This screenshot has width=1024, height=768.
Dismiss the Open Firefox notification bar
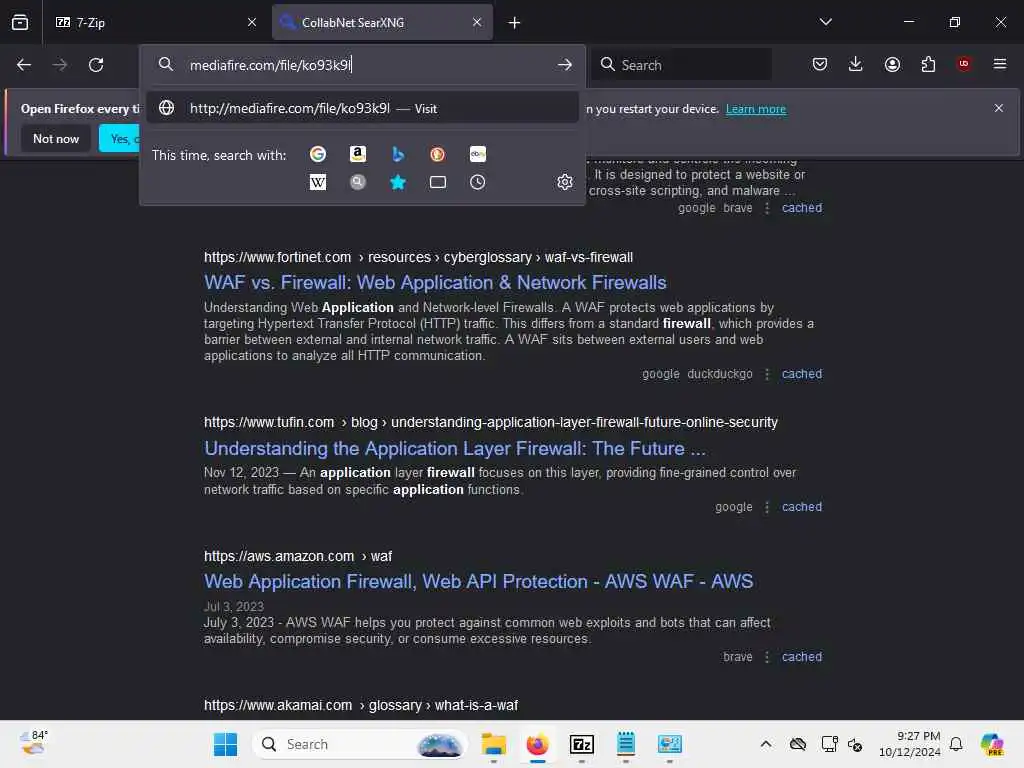click(999, 108)
